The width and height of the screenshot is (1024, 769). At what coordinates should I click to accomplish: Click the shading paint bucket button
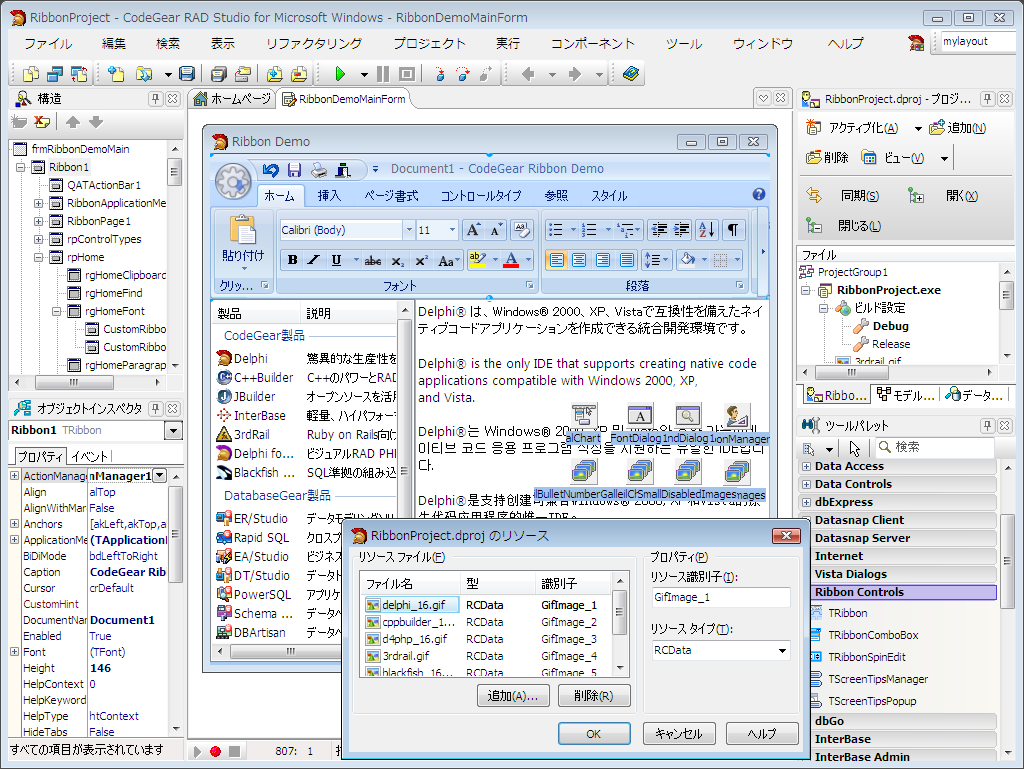688,260
